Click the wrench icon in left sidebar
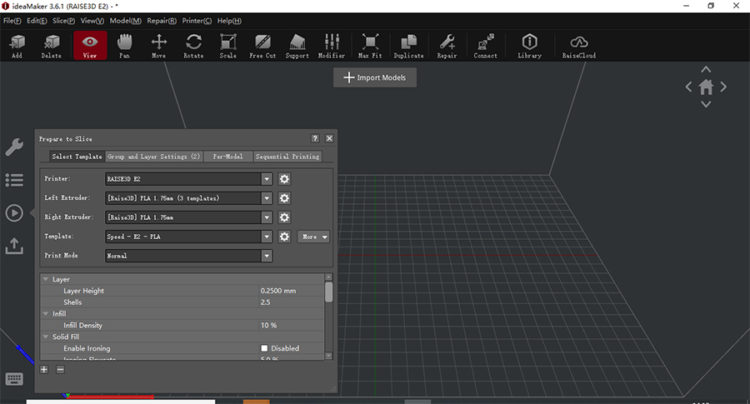 (14, 147)
